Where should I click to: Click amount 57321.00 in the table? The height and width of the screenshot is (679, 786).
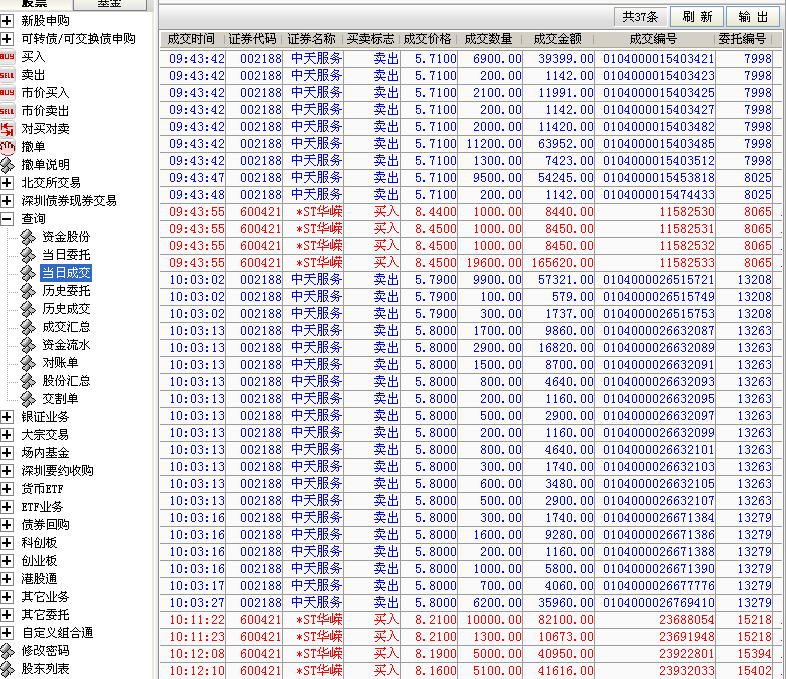[x=566, y=280]
